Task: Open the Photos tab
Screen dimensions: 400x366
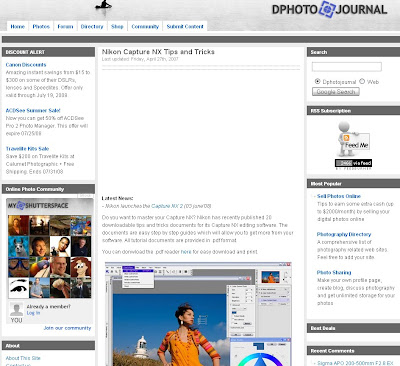Action: tap(41, 26)
